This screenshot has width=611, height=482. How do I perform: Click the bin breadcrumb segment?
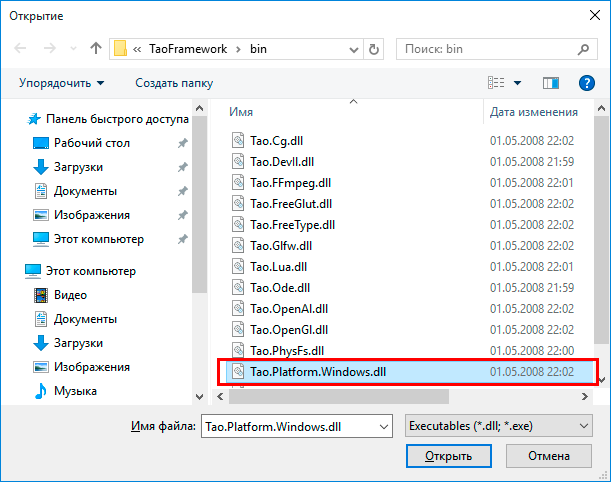[x=258, y=49]
